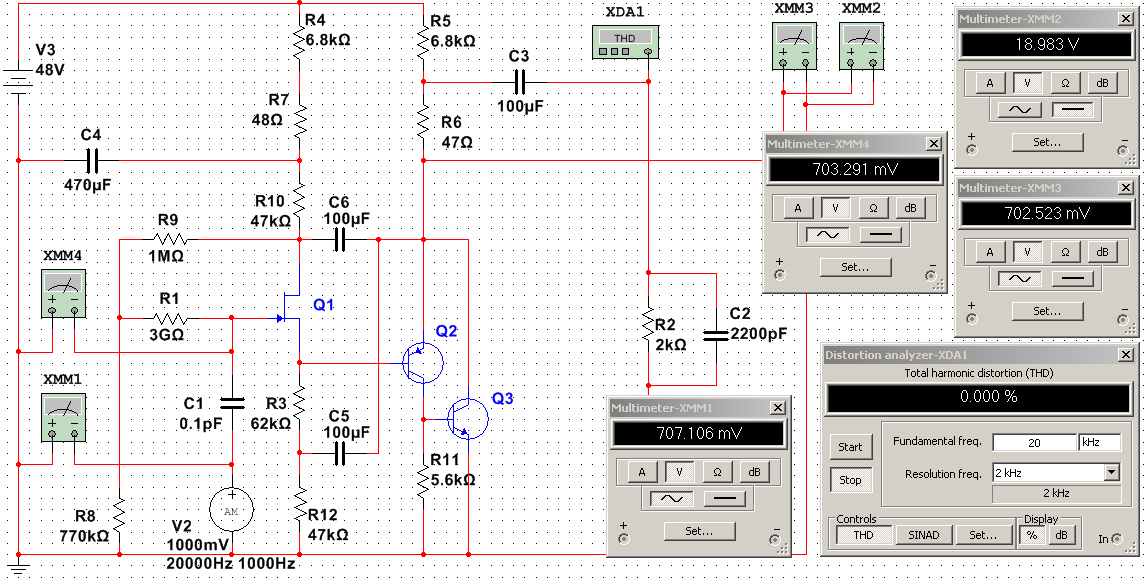Open Set... in distortion analyzer controls
Viewport: 1146px width, 578px height.
click(983, 535)
